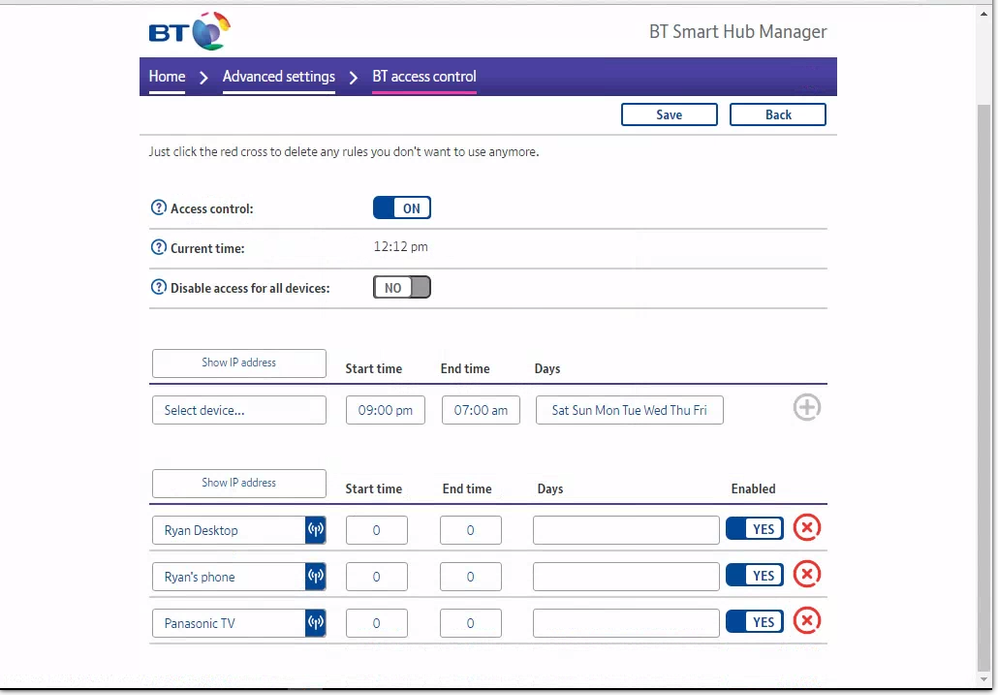Viewport: 998px width, 695px height.
Task: Click wireless icon beside Ryan Desktop
Action: tap(316, 530)
